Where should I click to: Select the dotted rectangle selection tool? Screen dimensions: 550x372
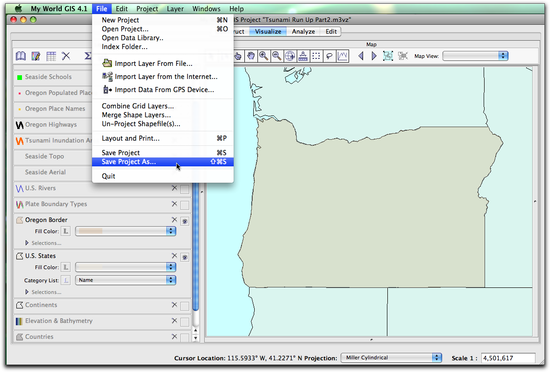click(x=316, y=56)
